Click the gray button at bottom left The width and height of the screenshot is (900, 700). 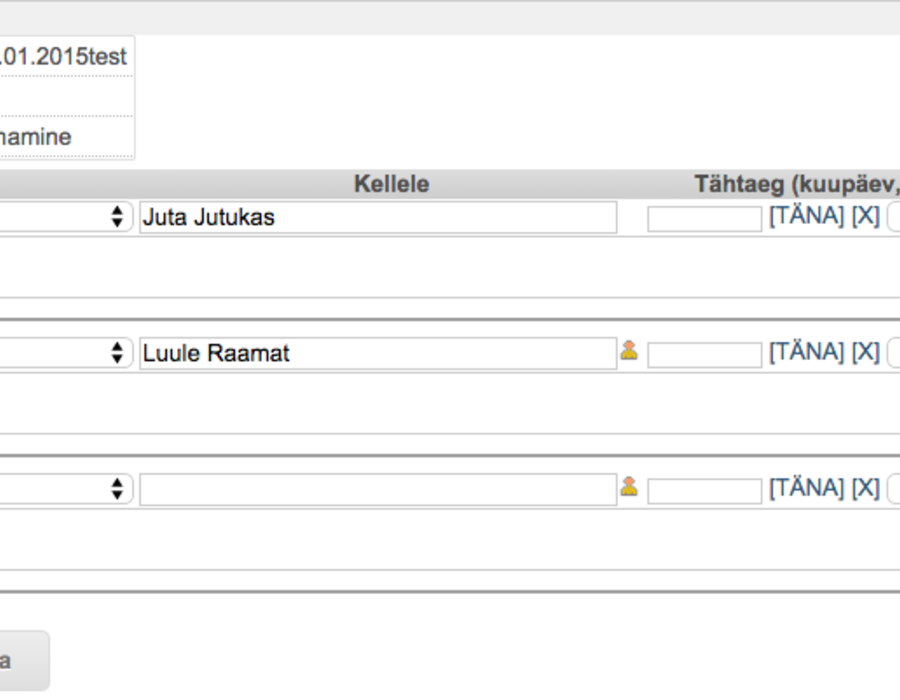(24, 660)
